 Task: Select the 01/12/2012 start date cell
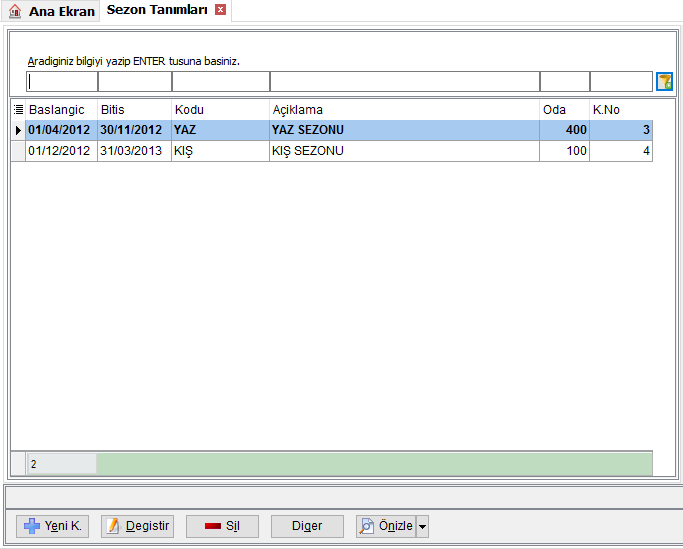[x=61, y=151]
